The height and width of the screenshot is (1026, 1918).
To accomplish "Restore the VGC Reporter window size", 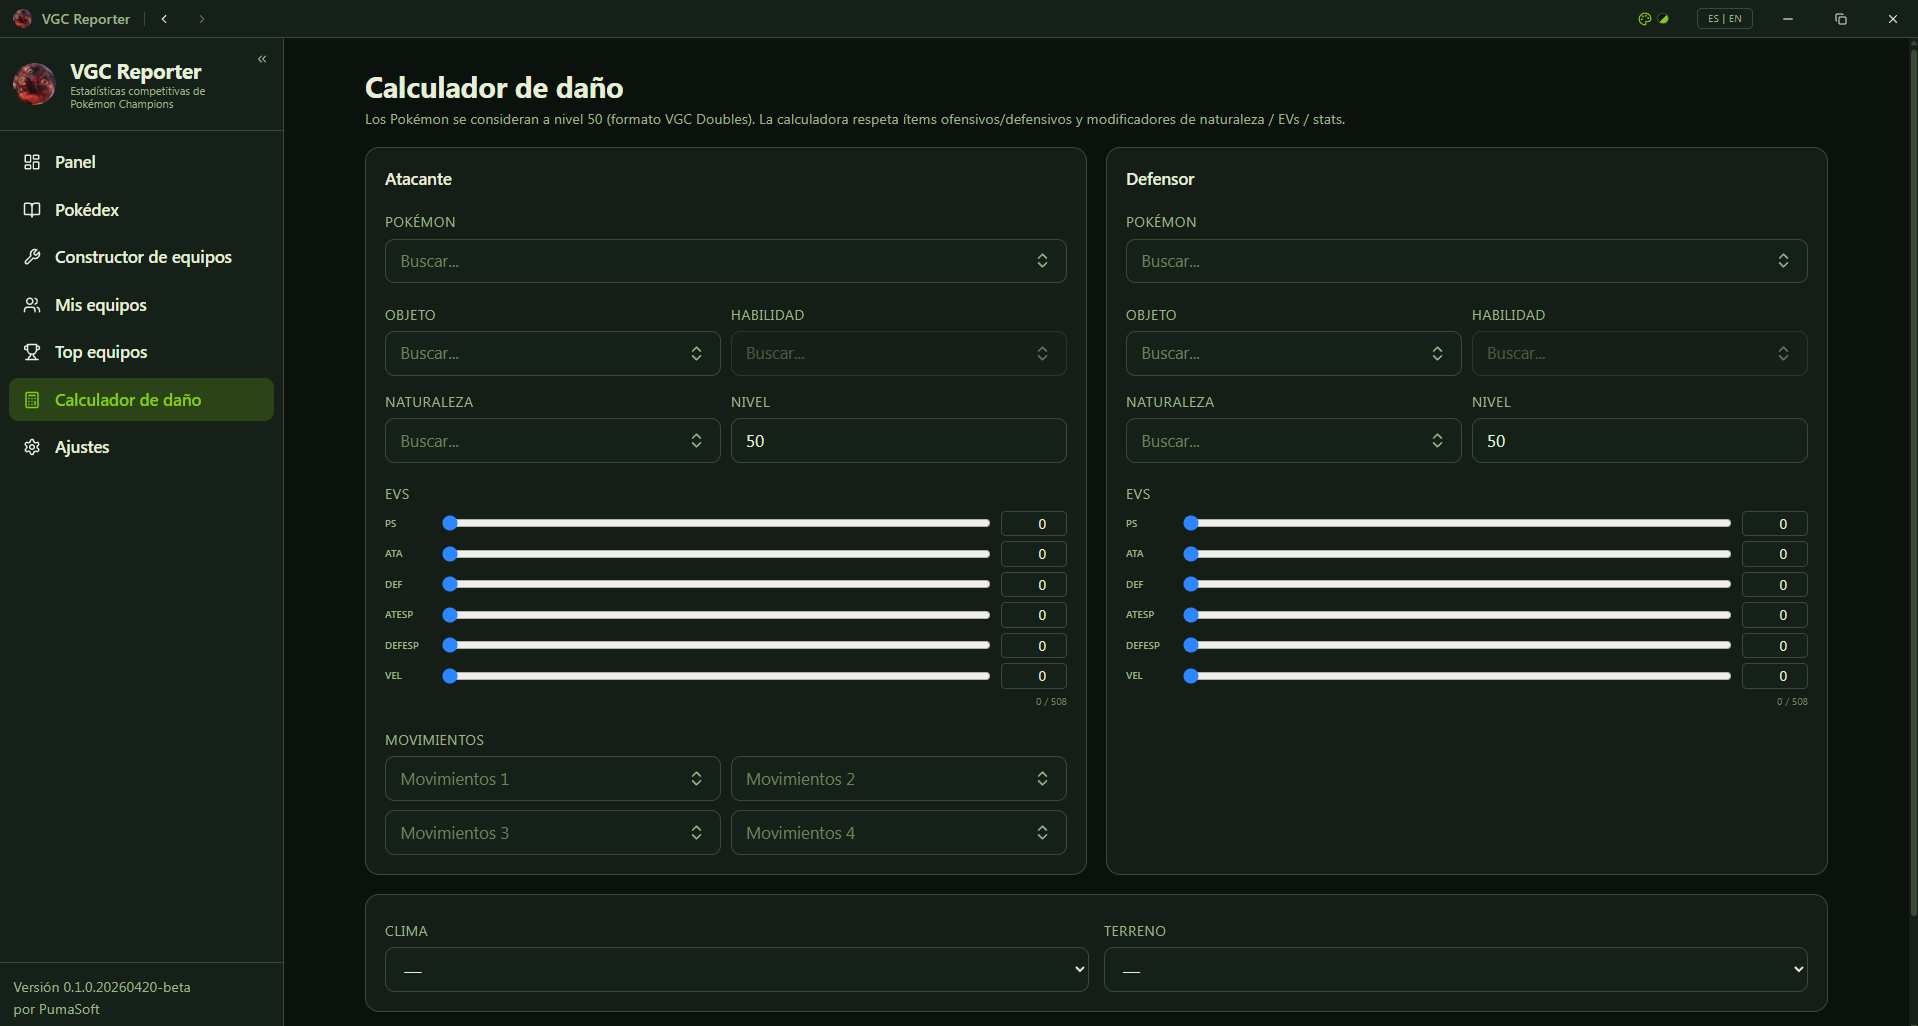I will coord(1840,19).
